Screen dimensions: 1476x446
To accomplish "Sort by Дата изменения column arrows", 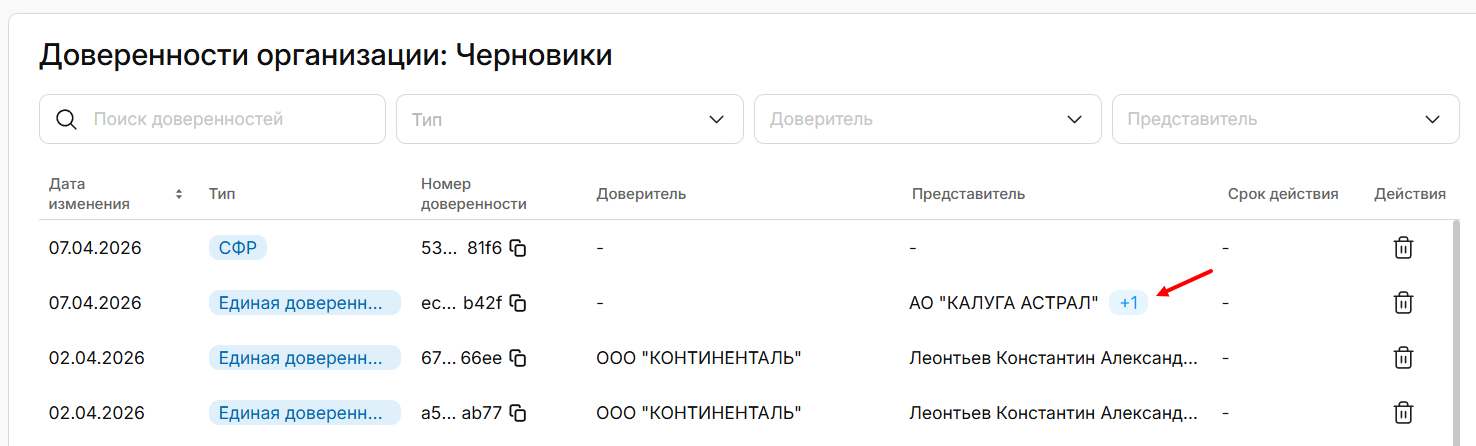I will [179, 194].
